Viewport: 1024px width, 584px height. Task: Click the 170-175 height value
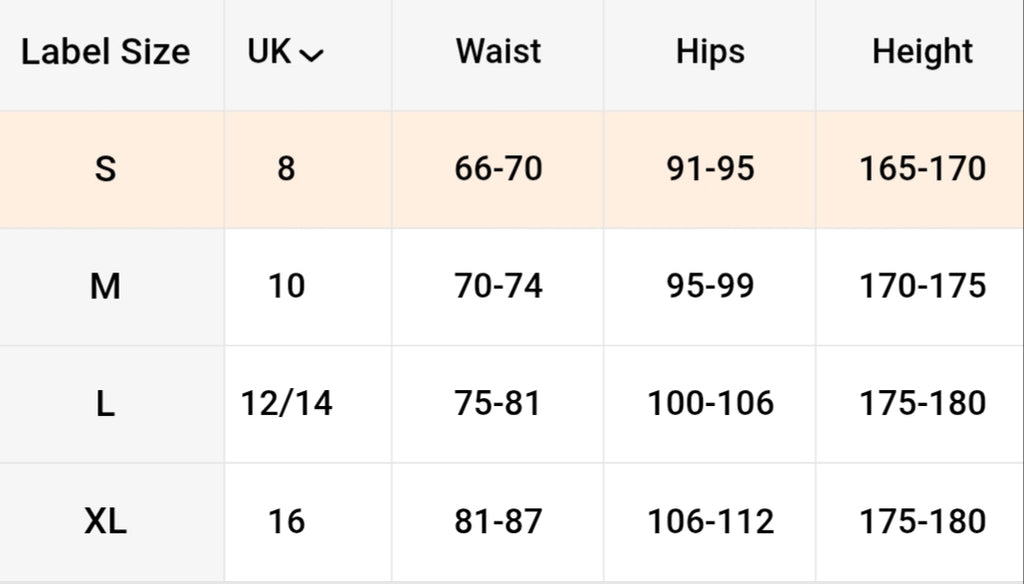point(922,287)
